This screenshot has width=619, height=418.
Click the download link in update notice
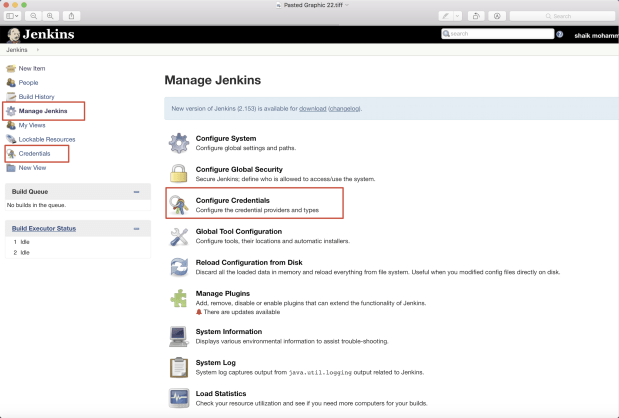[313, 109]
